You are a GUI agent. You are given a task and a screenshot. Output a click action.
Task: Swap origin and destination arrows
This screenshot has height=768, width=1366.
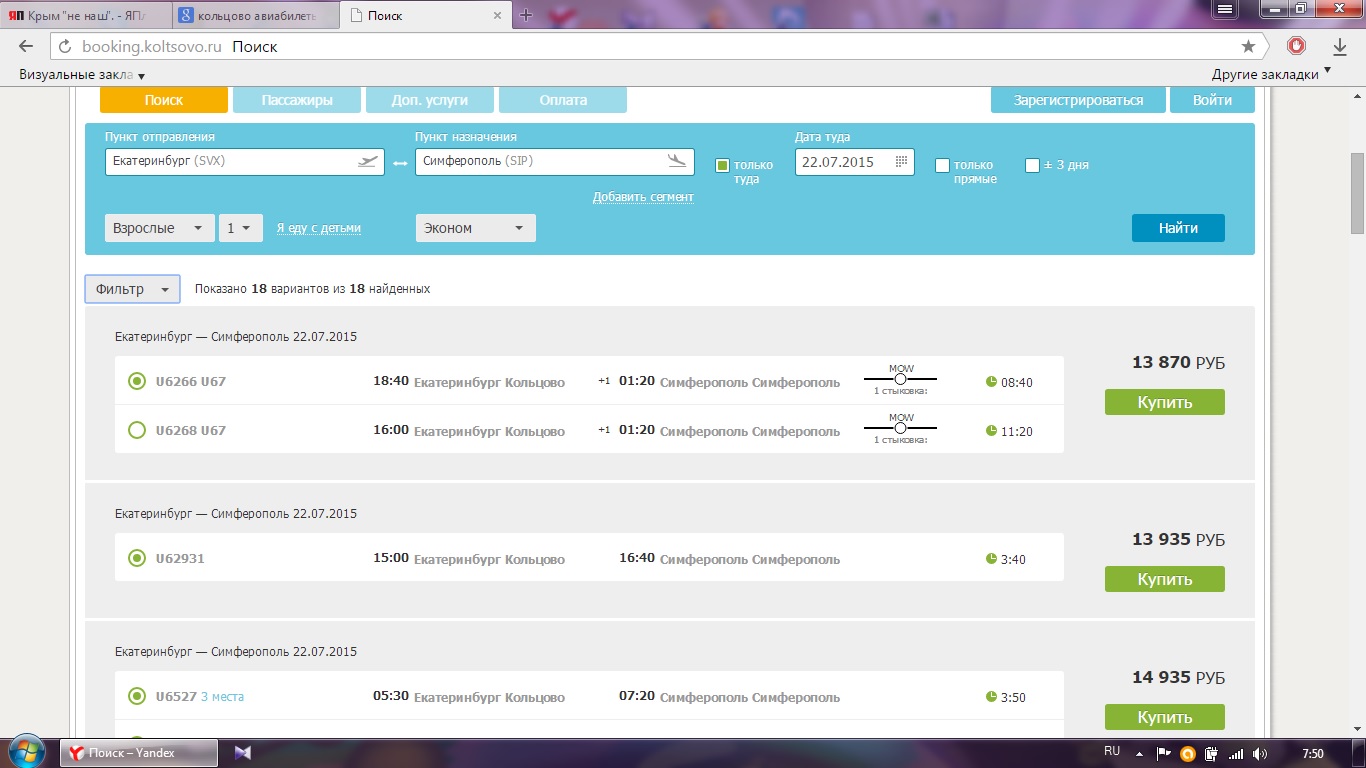click(x=400, y=163)
